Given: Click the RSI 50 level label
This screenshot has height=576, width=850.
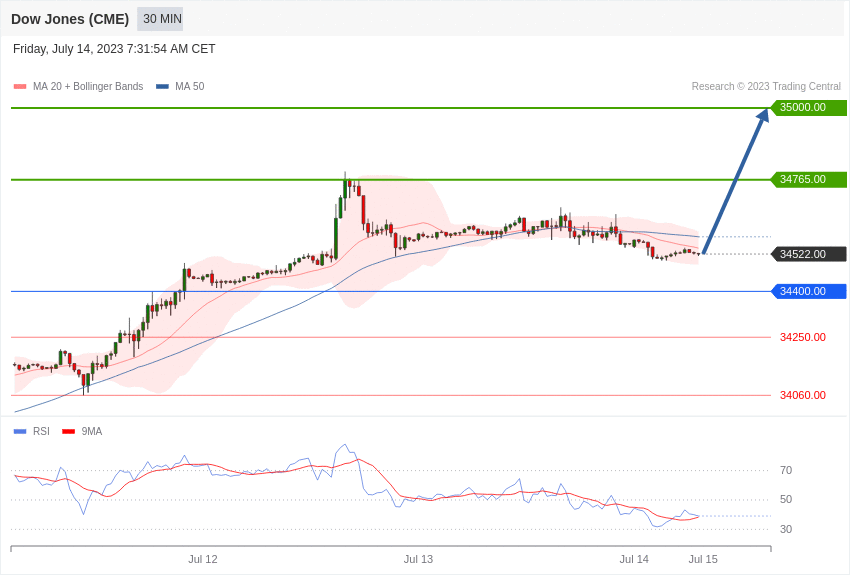Looking at the screenshot, I should pyautogui.click(x=786, y=500).
